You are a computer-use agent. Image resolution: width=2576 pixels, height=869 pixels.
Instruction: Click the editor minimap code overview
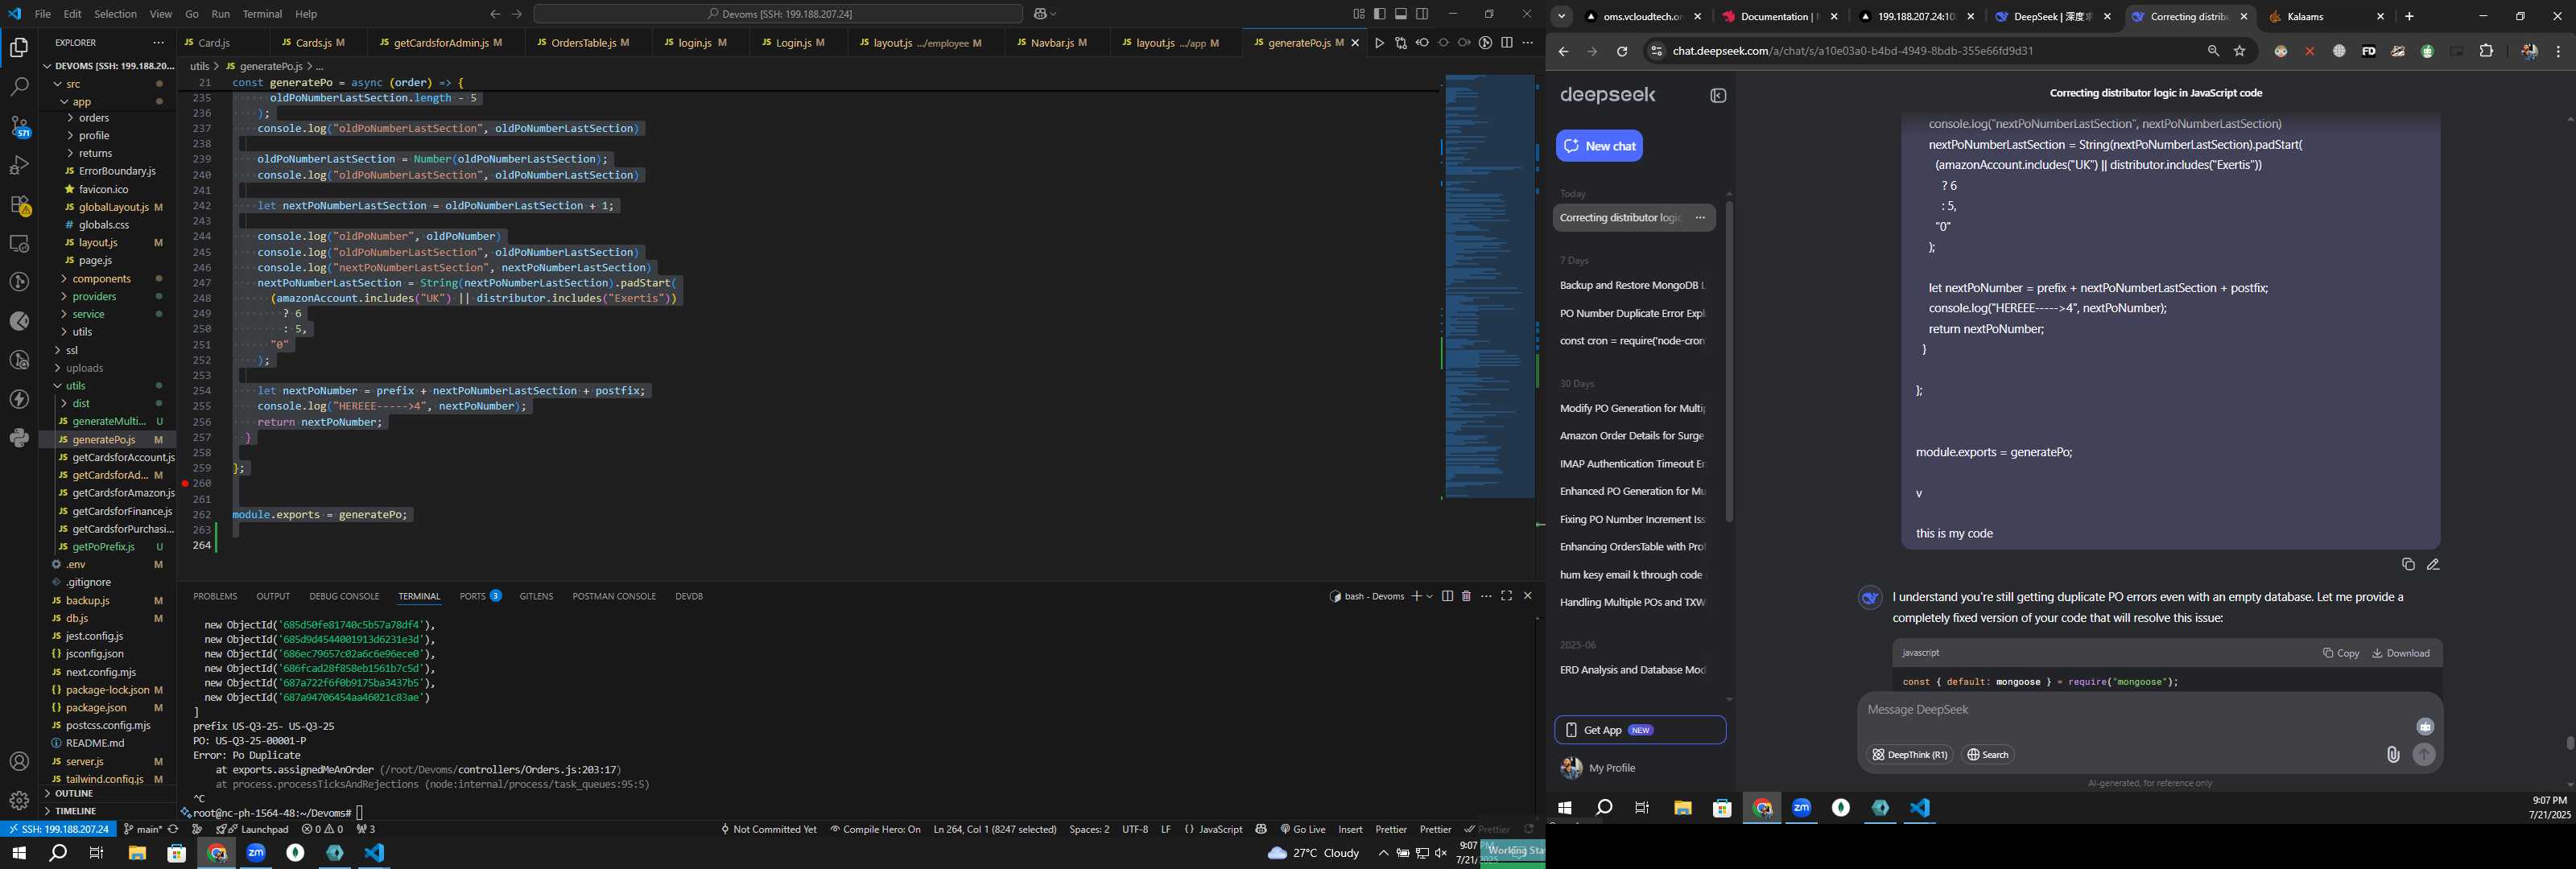point(1489,286)
